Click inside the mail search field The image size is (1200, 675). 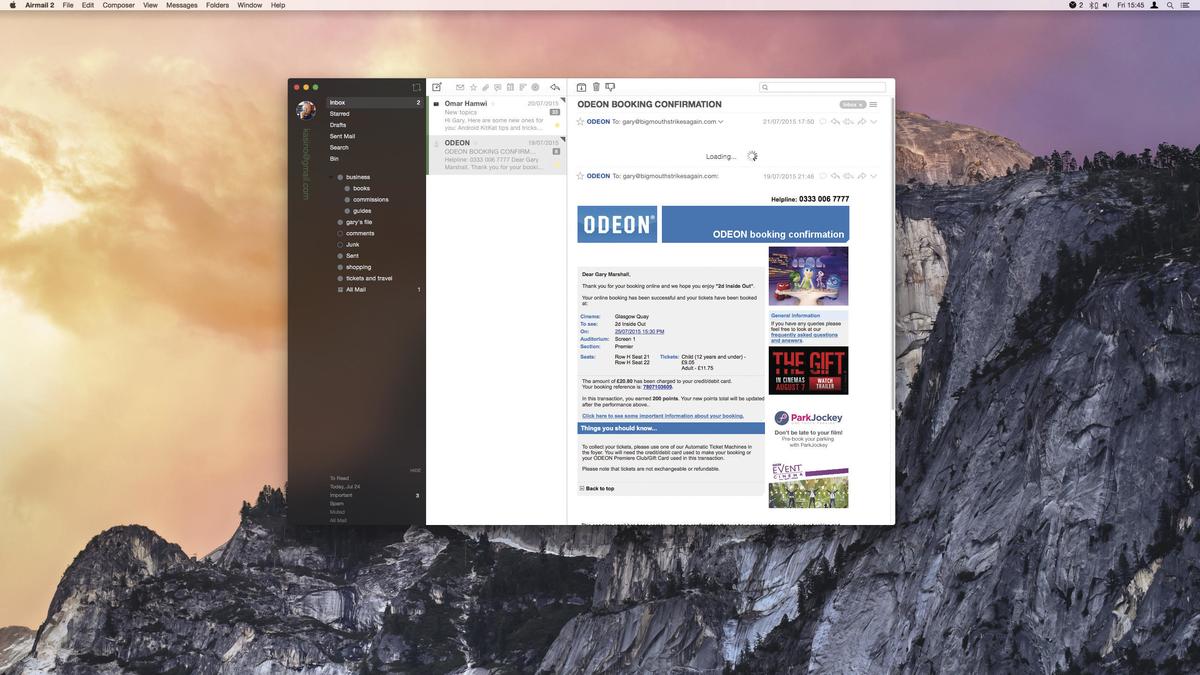click(x=822, y=87)
